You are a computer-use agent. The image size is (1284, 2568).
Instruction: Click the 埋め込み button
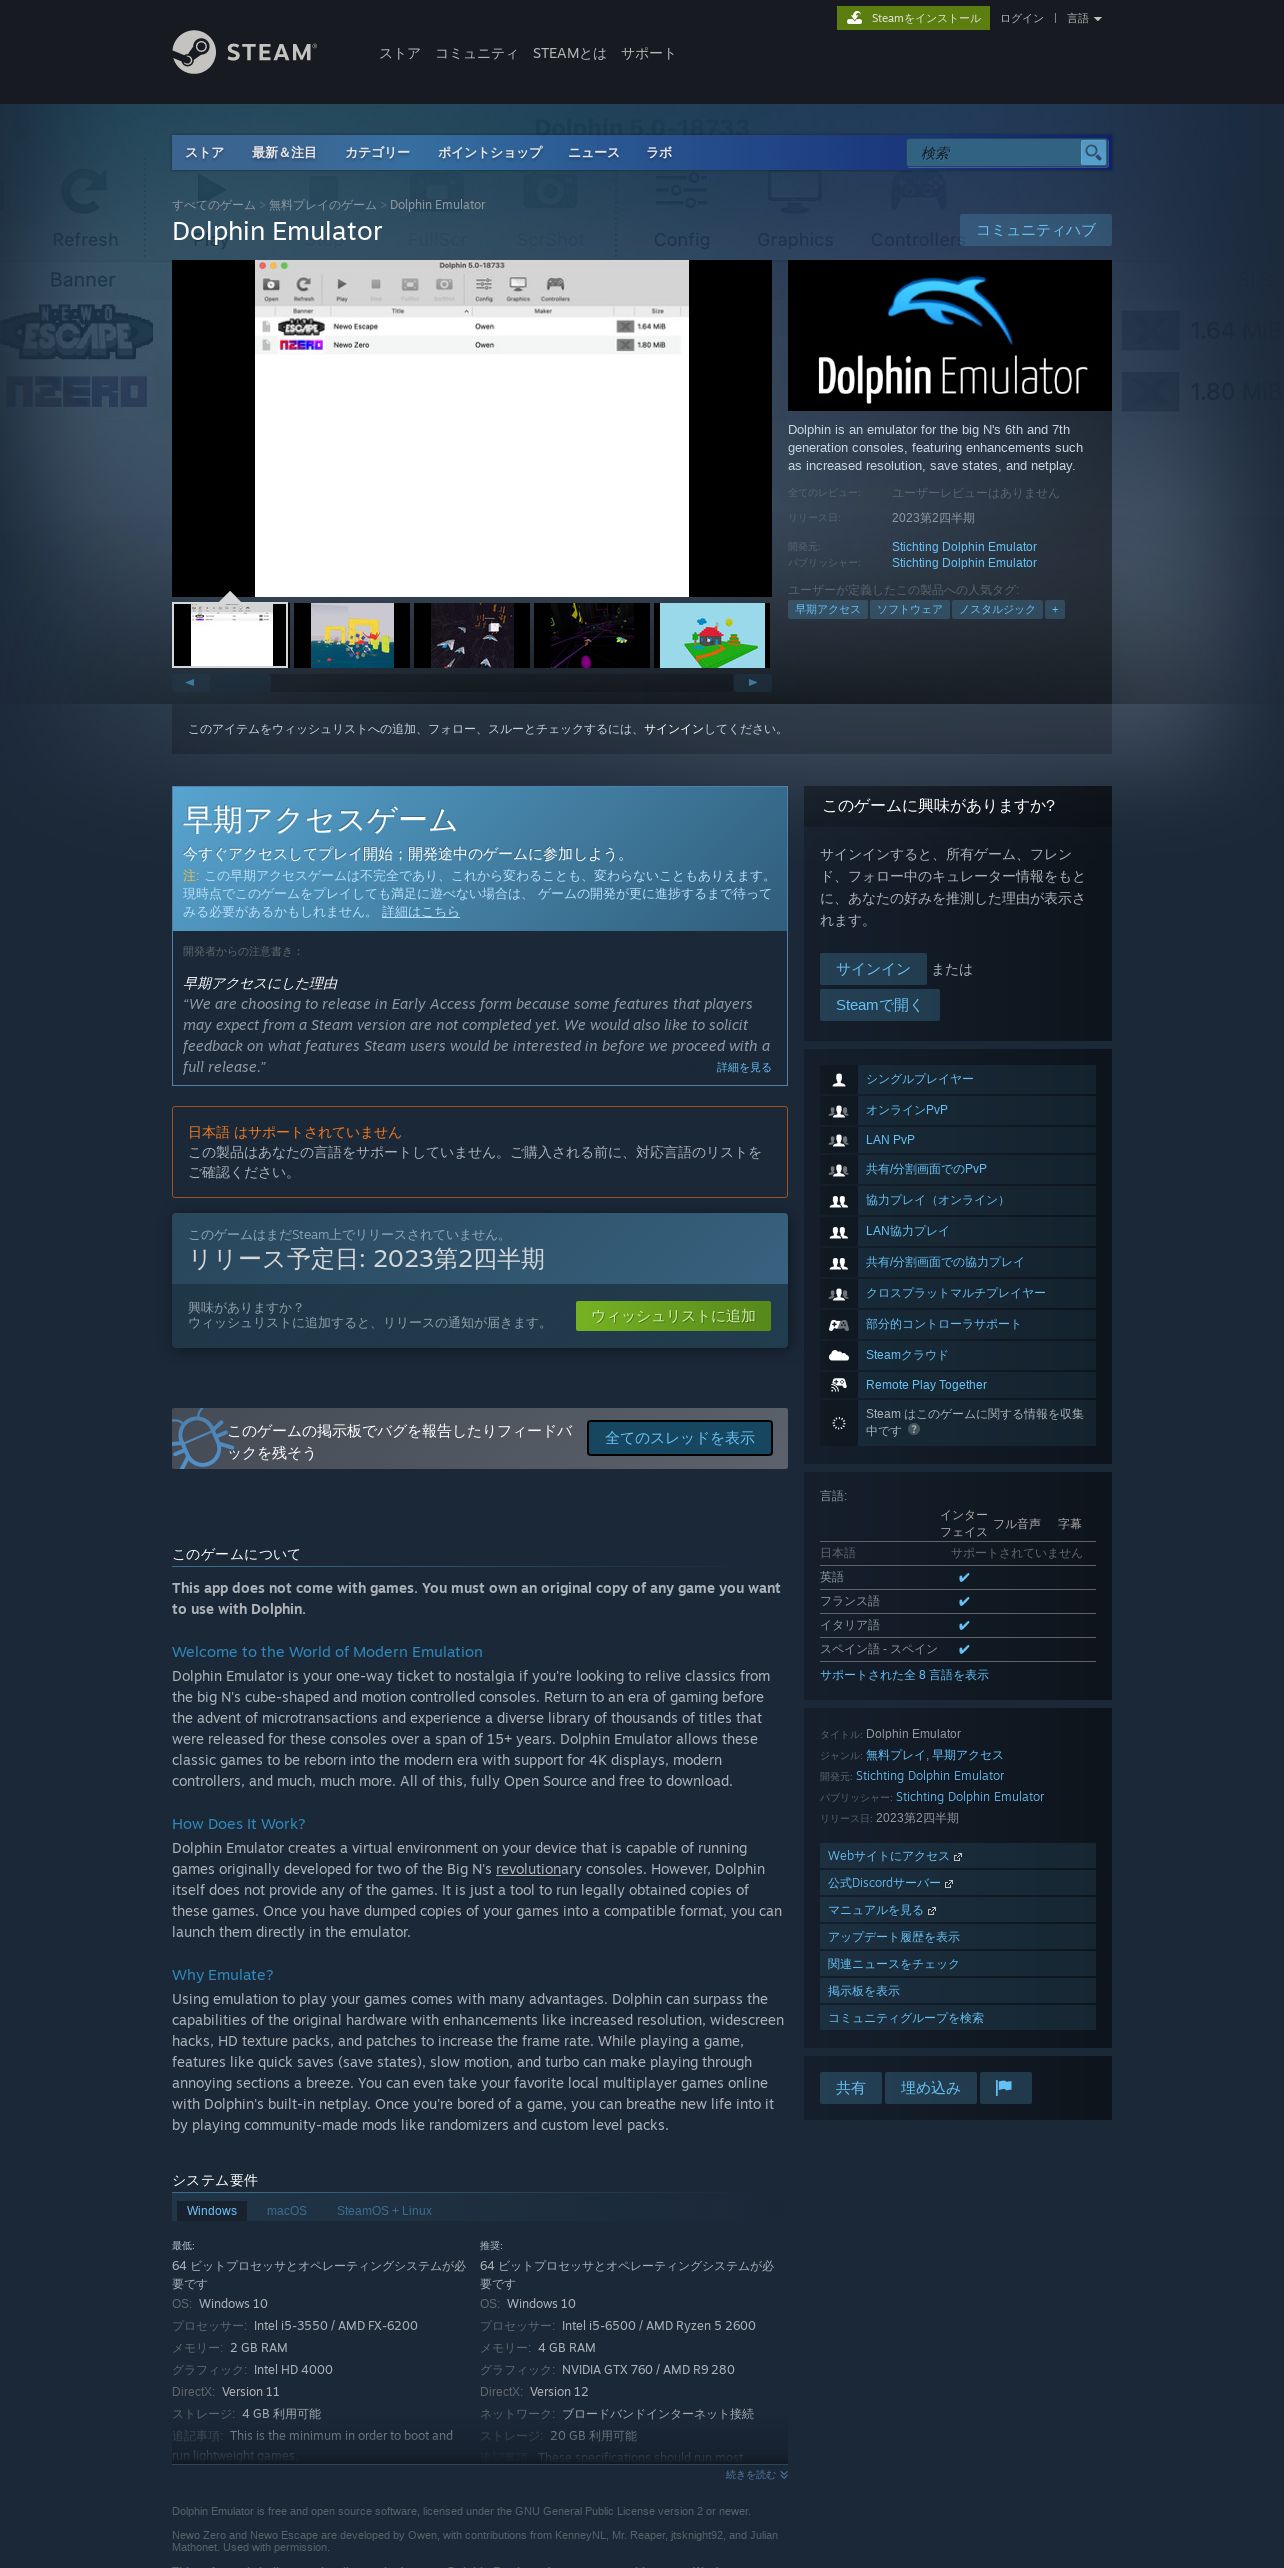pos(930,2087)
